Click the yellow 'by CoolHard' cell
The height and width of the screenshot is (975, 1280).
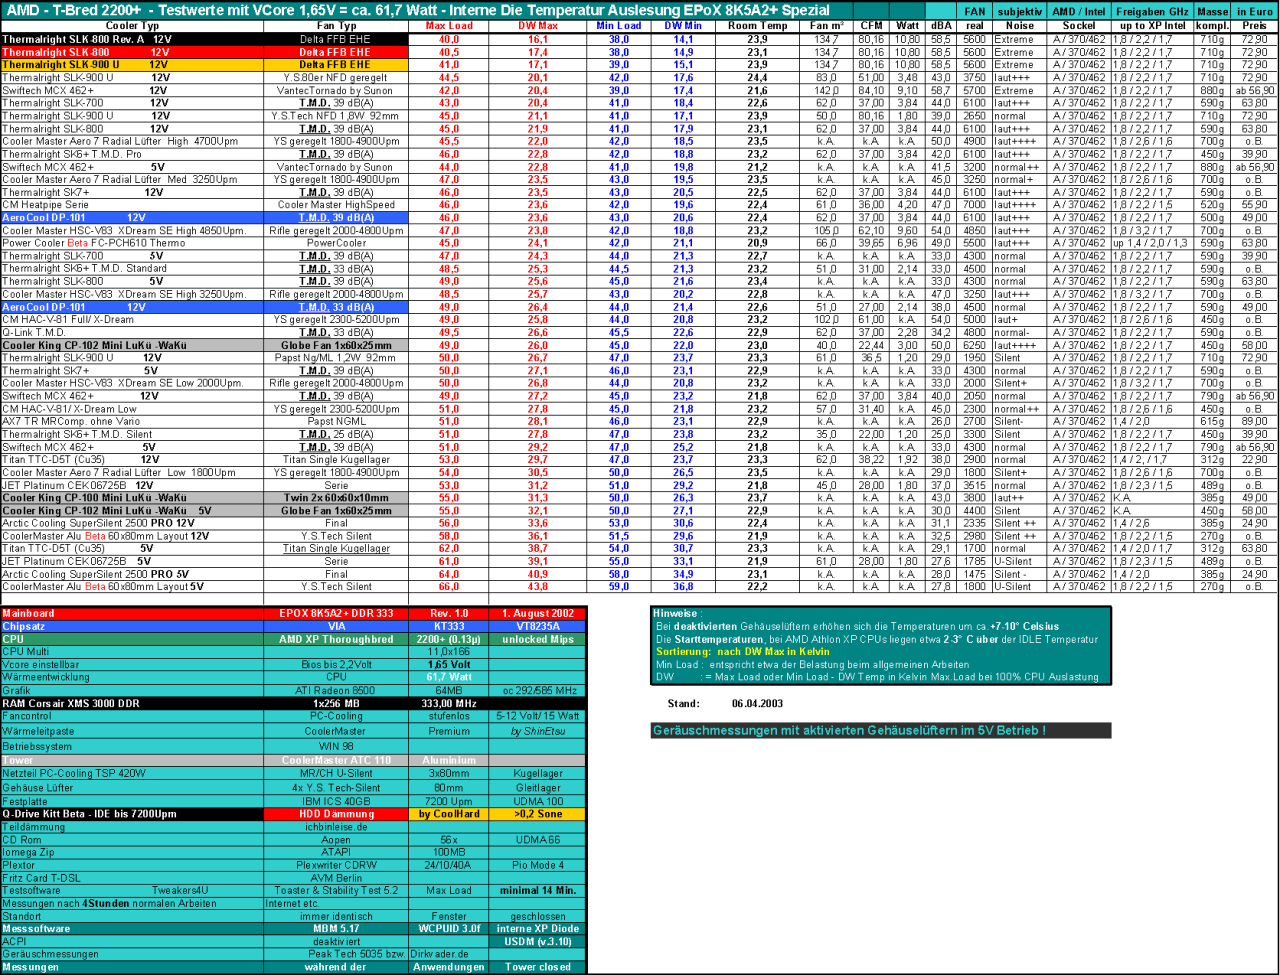[x=448, y=814]
